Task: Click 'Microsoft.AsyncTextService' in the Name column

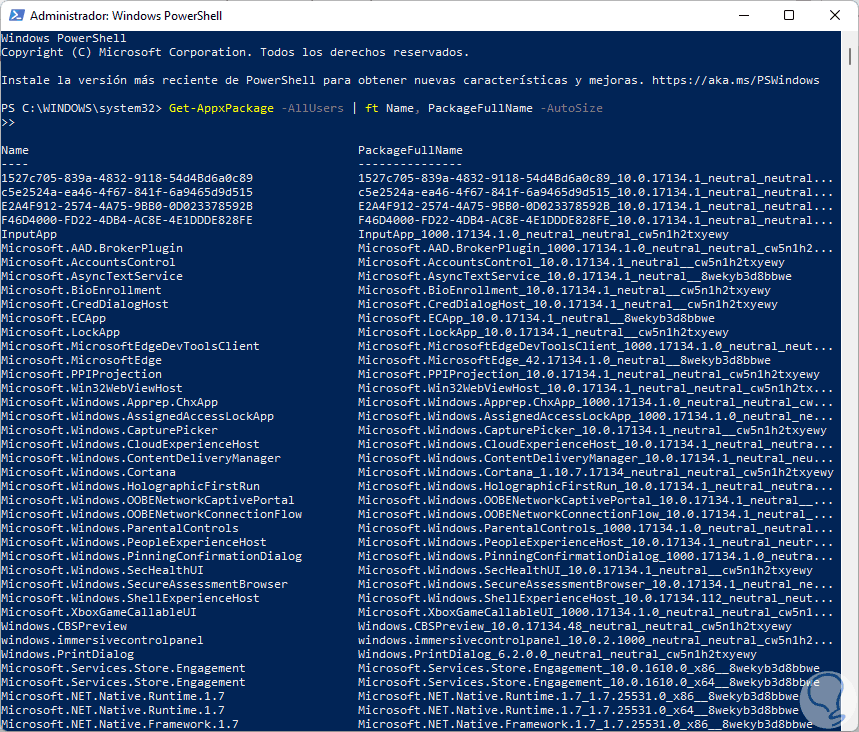Action: point(92,276)
